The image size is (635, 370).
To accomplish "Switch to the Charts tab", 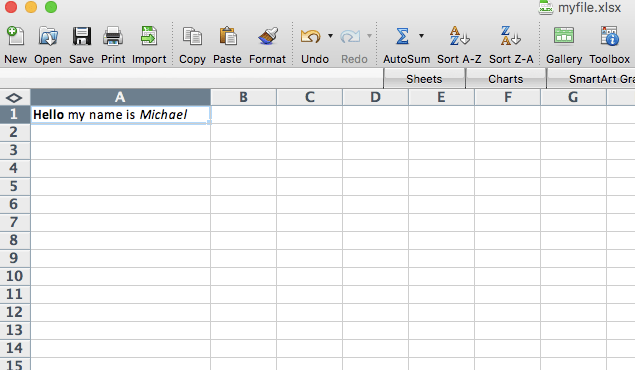I will pyautogui.click(x=505, y=79).
